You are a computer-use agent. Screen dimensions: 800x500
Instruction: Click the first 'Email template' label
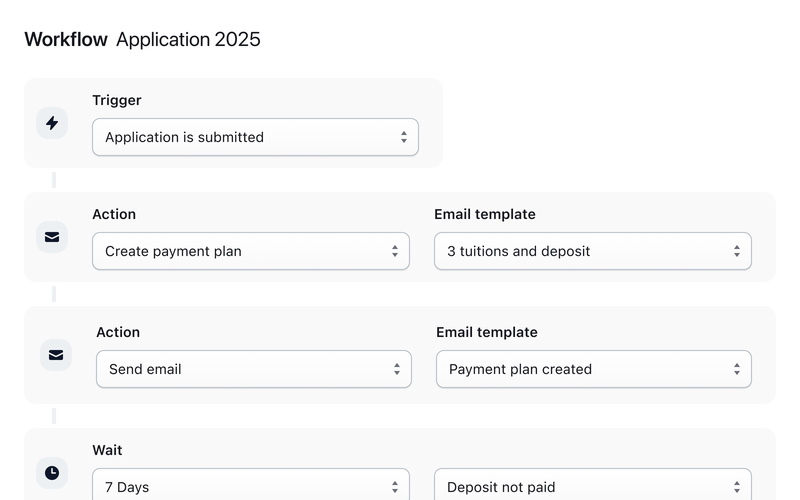(484, 214)
